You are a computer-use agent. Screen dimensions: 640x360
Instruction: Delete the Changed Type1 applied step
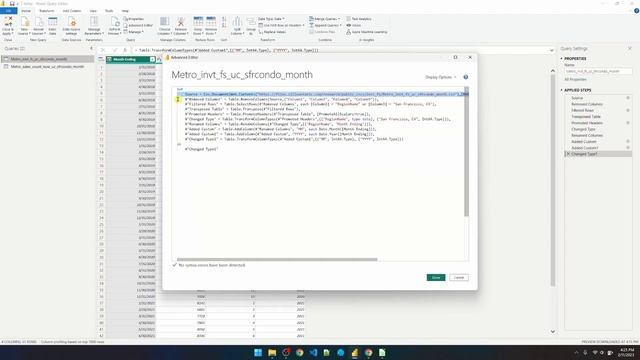pyautogui.click(x=568, y=154)
